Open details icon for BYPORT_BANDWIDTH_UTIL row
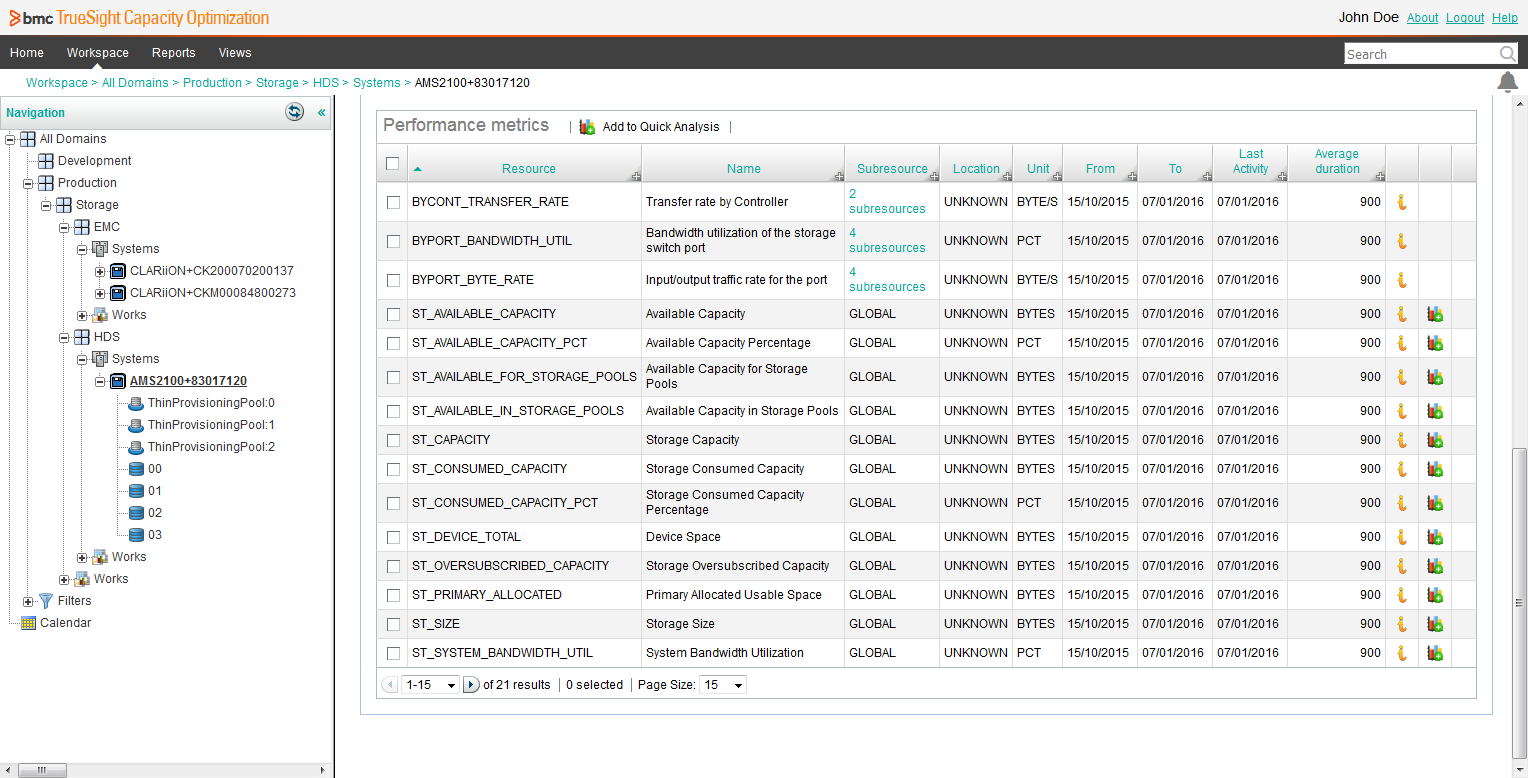 pyautogui.click(x=1401, y=241)
